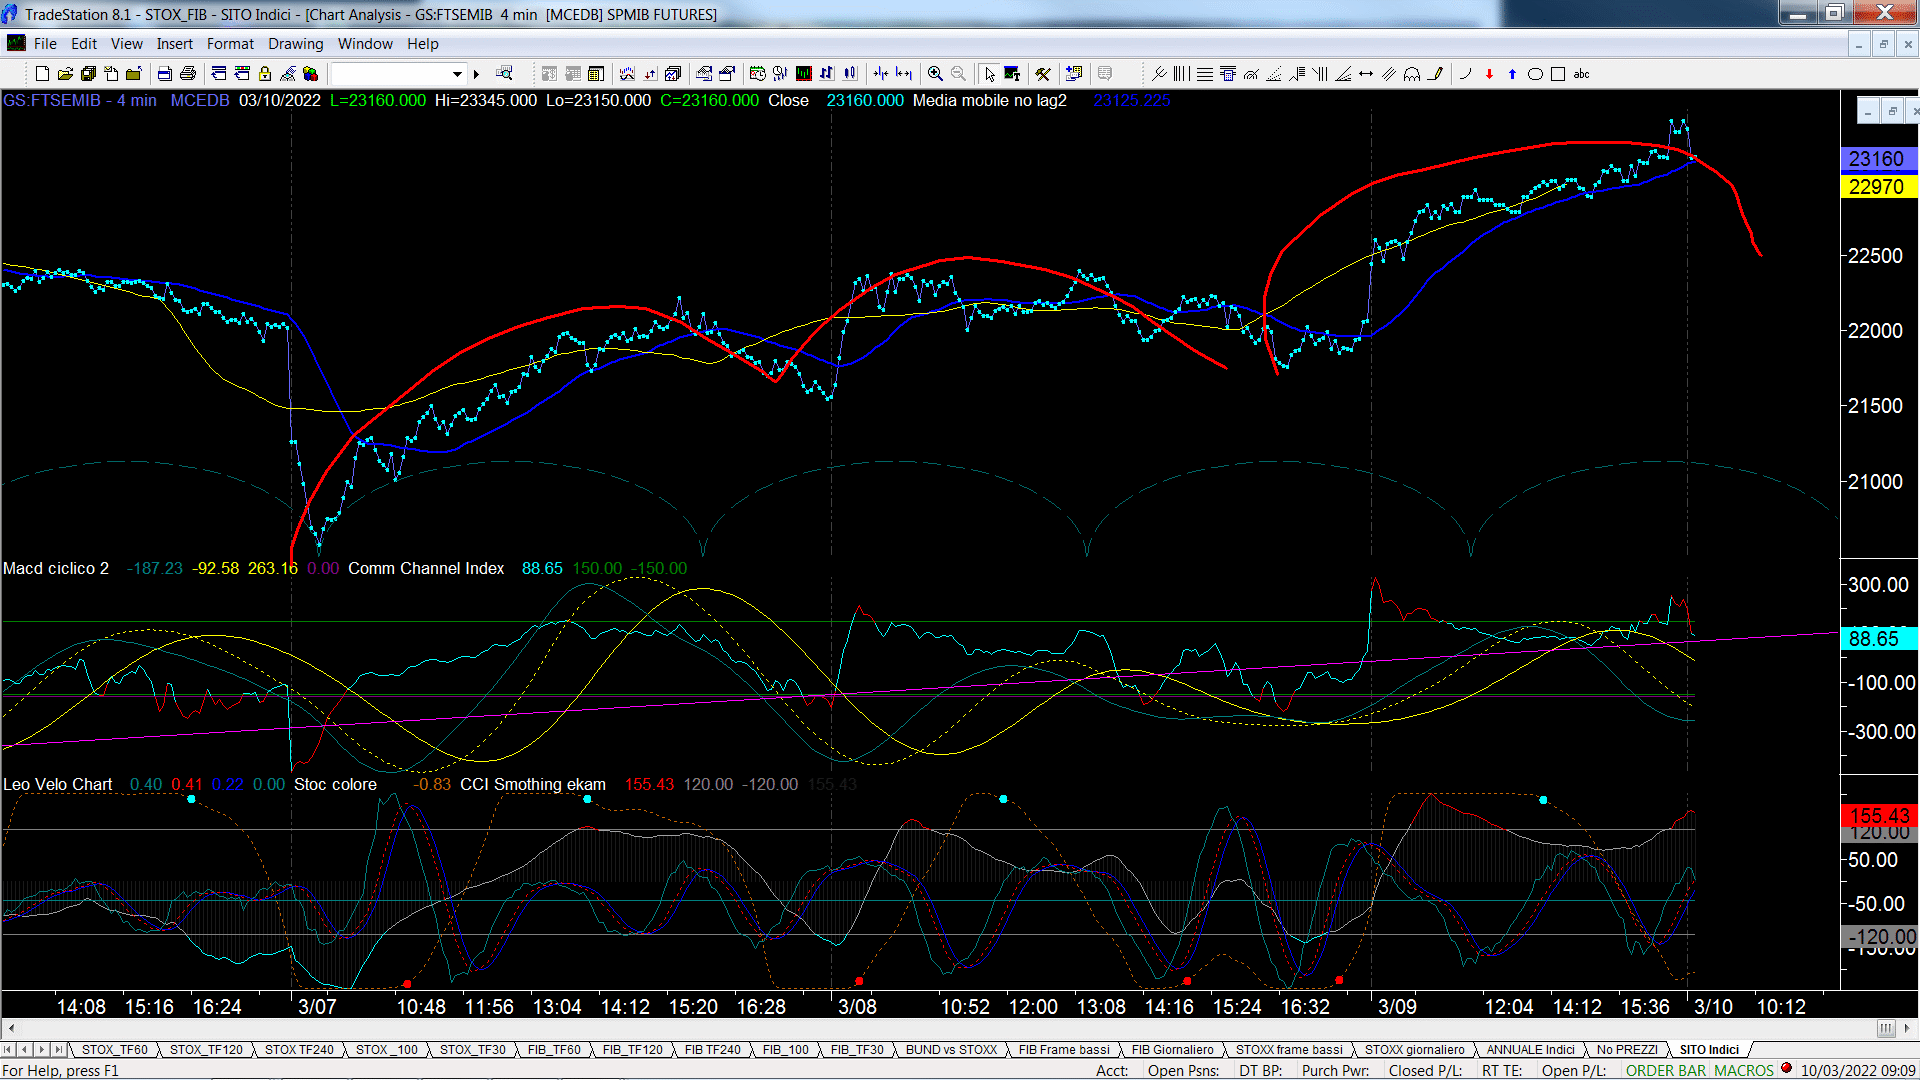Open the View menu
1920x1080 pixels.
[126, 44]
